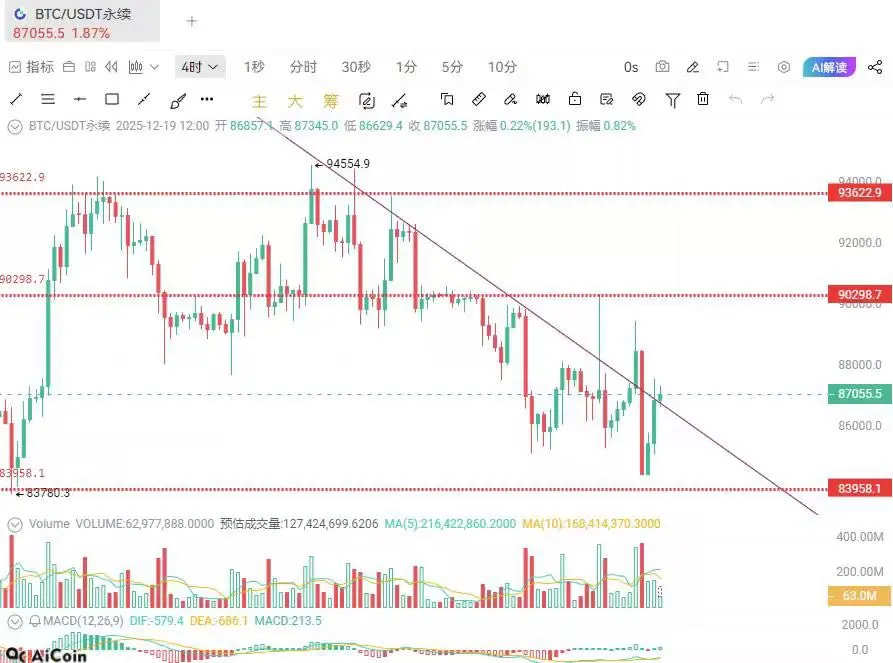Select the parallel lines tool

[x=48, y=100]
